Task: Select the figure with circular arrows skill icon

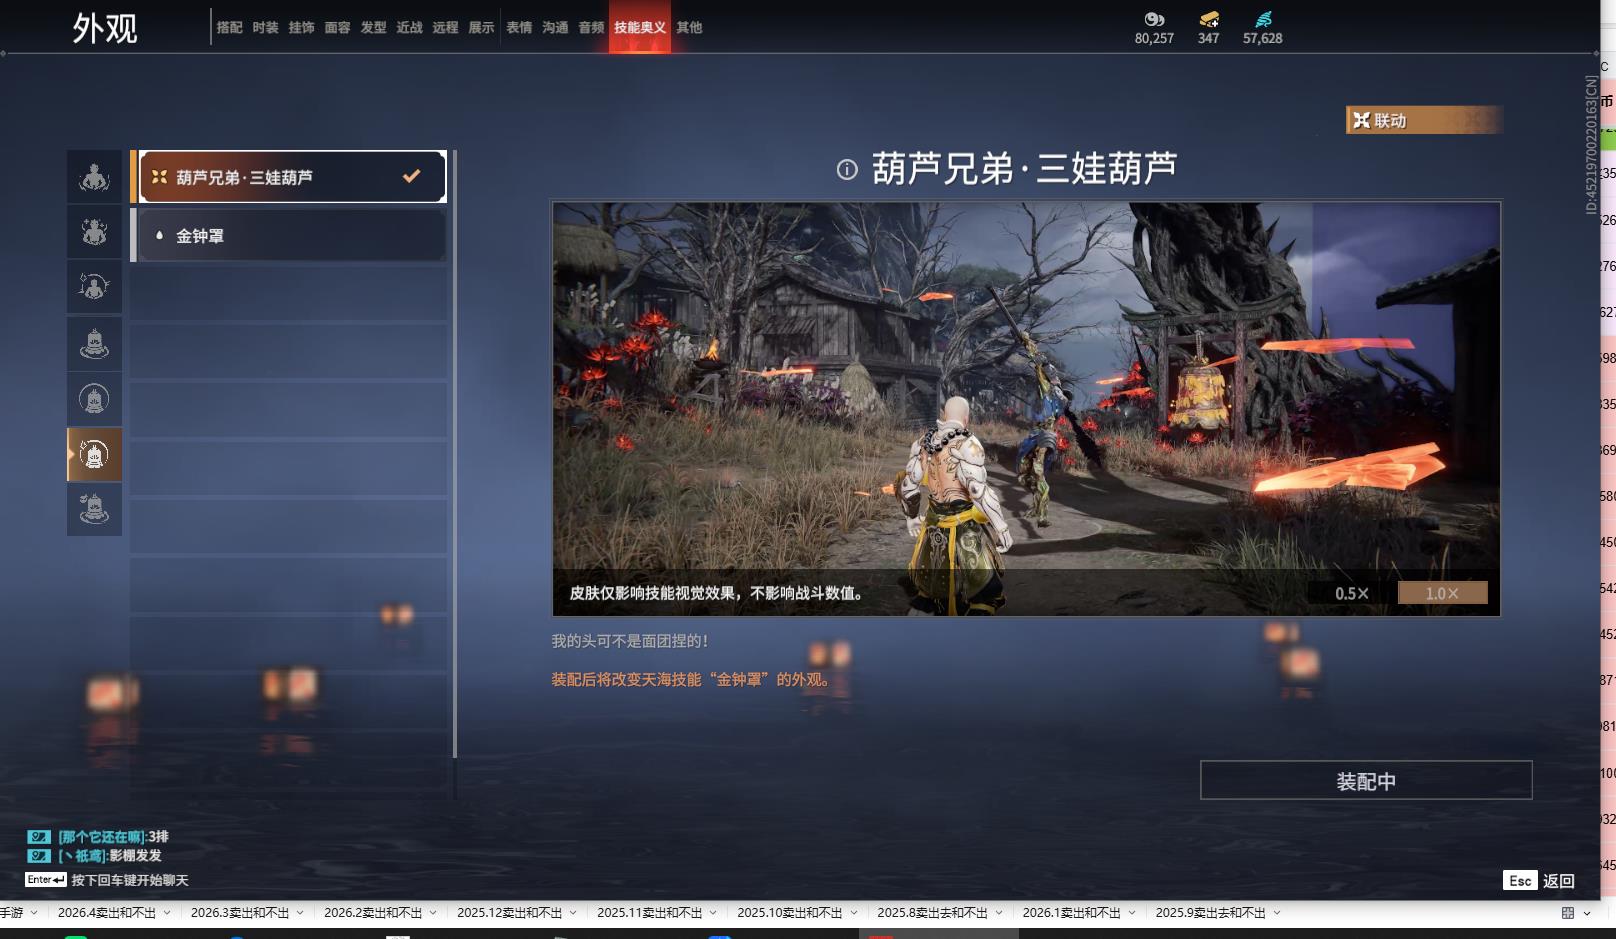Action: 94,287
